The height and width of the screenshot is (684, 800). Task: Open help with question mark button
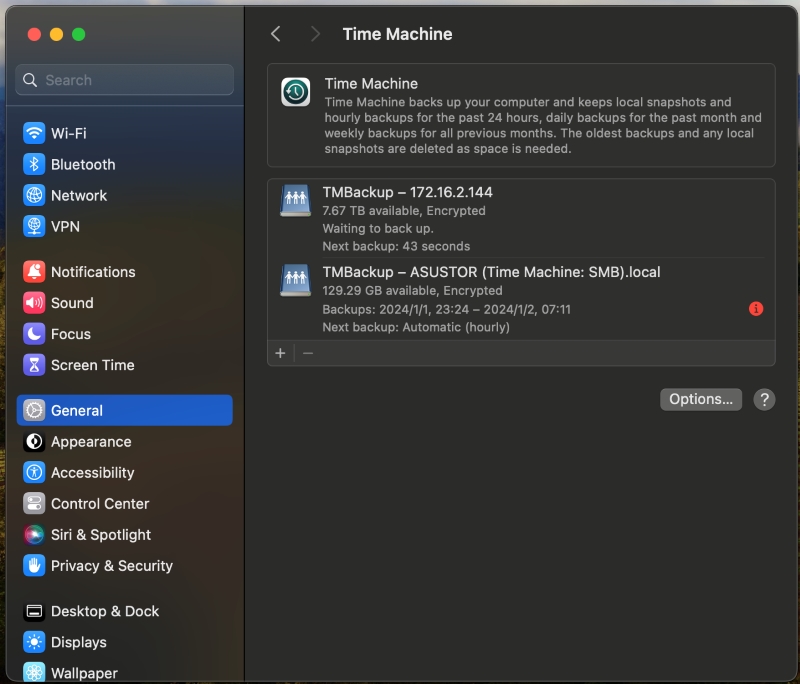point(764,399)
